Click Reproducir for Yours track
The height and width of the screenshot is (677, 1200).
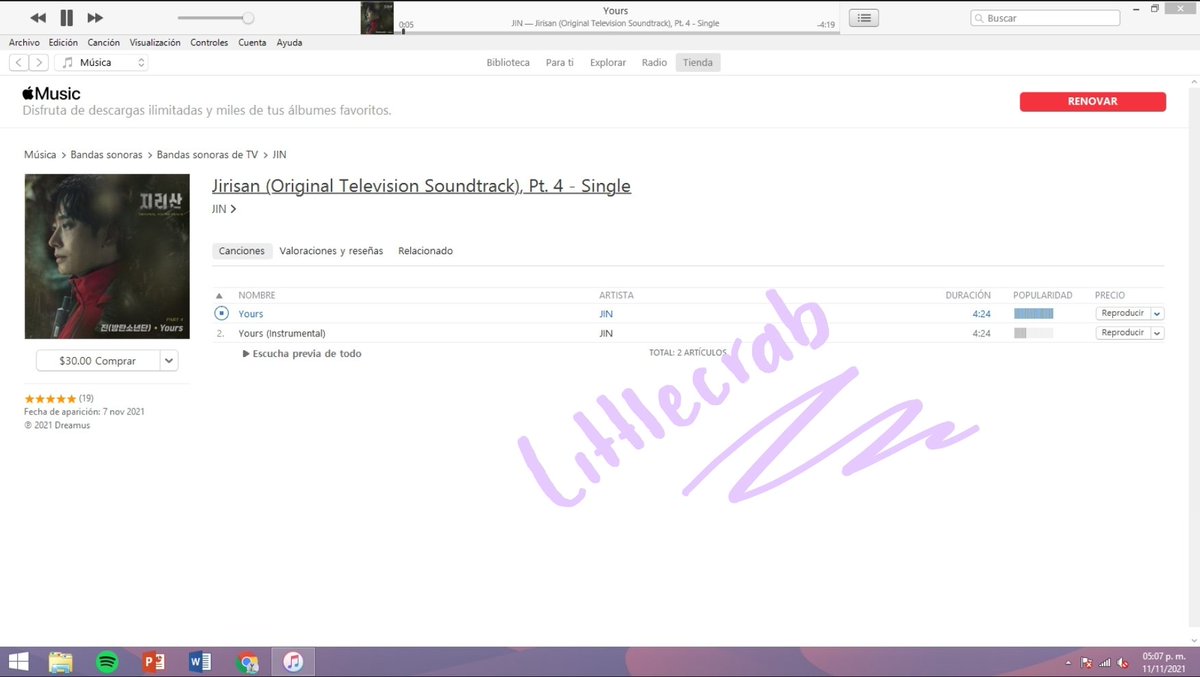[1123, 313]
